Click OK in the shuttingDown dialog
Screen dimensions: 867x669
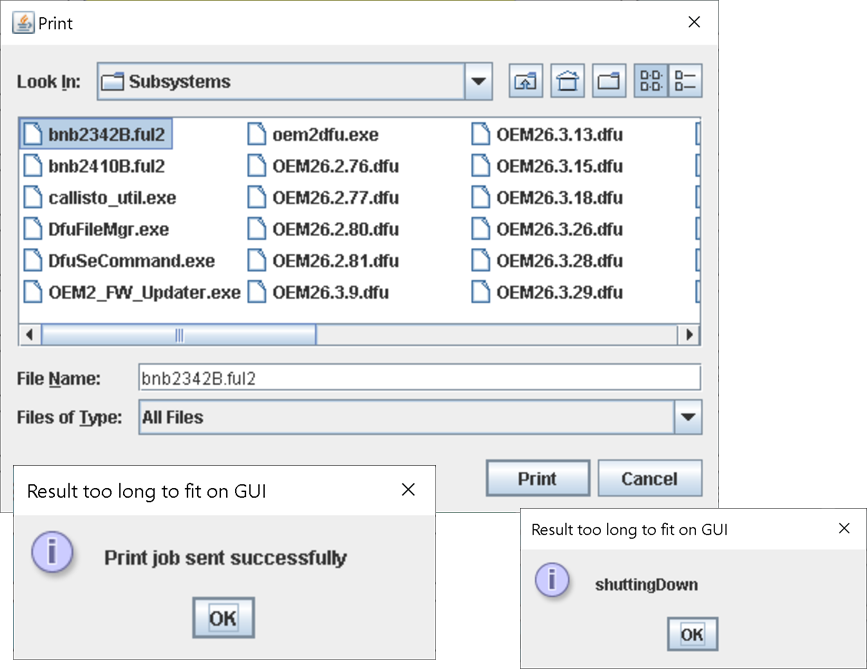point(691,634)
